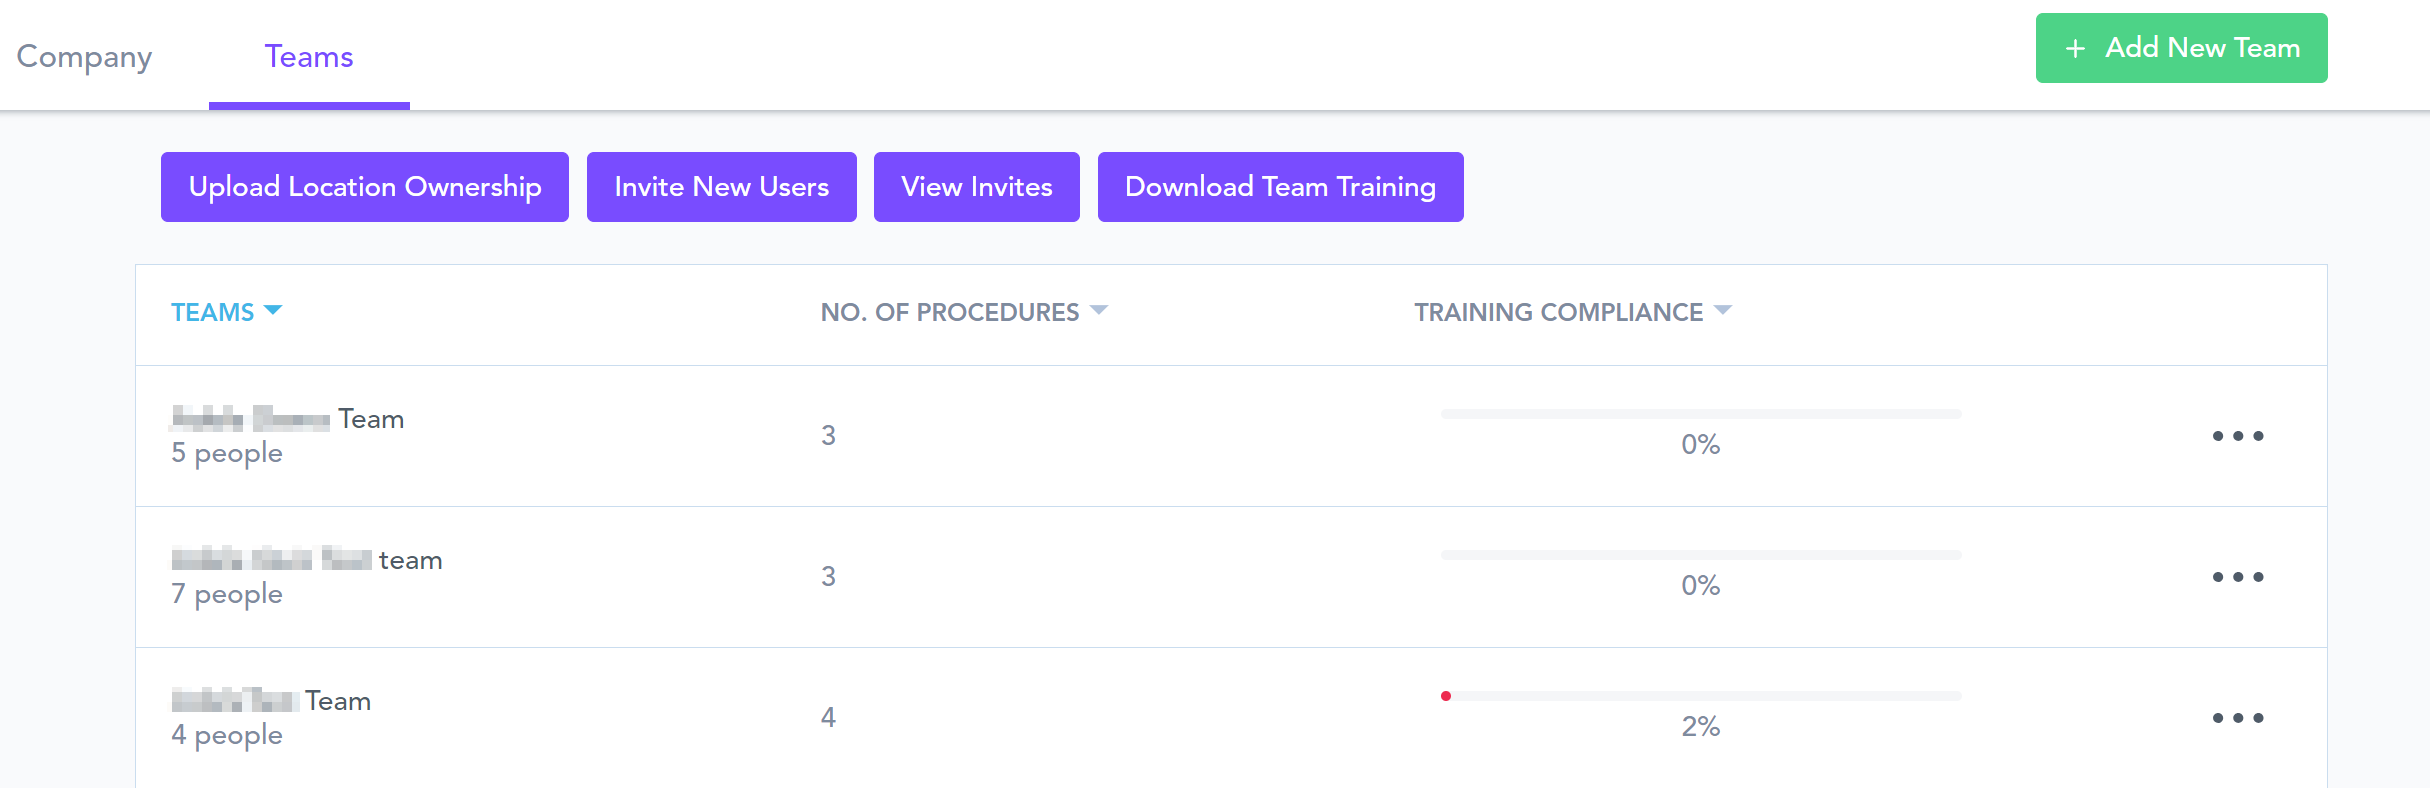Open the team with 5 people
2430x788 pixels.
click(288, 420)
